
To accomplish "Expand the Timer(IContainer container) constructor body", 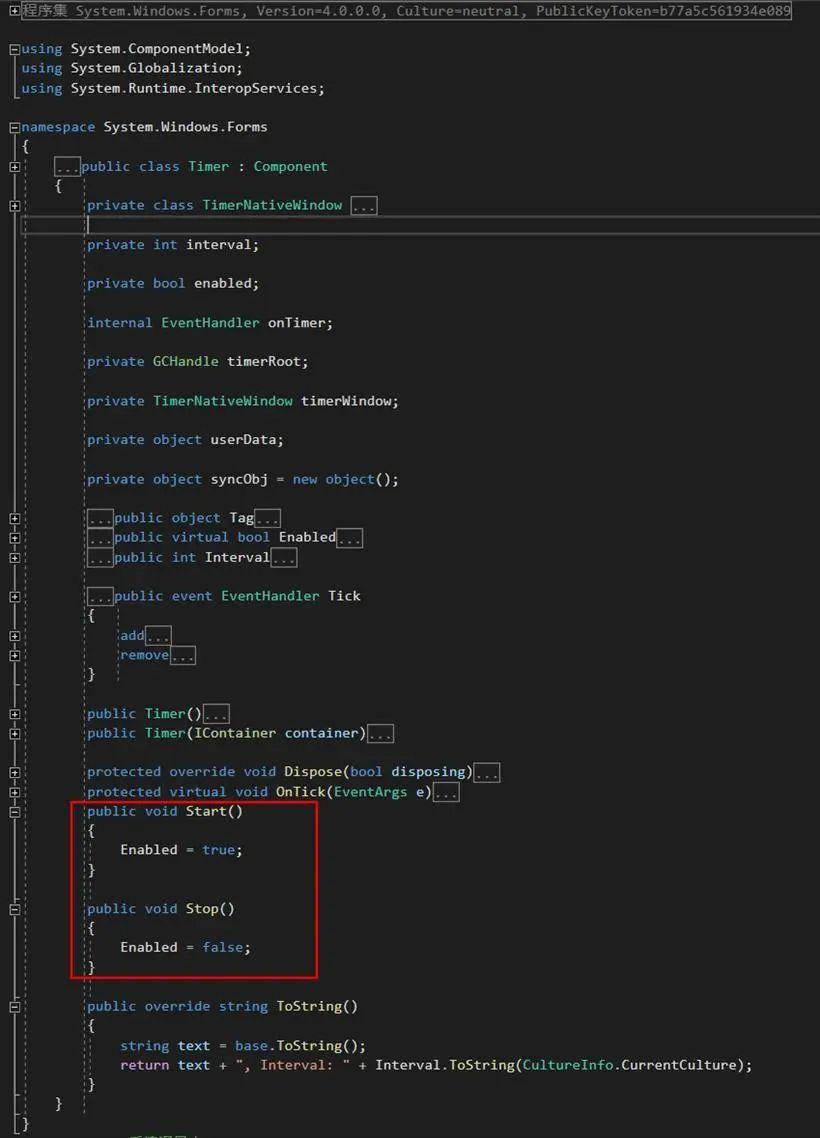I will tap(380, 733).
